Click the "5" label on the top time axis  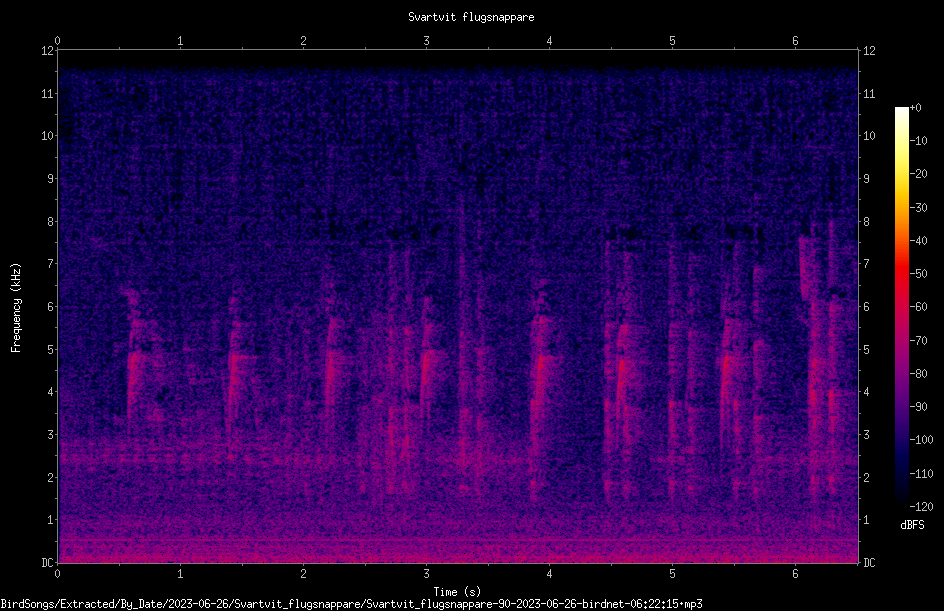click(x=672, y=41)
